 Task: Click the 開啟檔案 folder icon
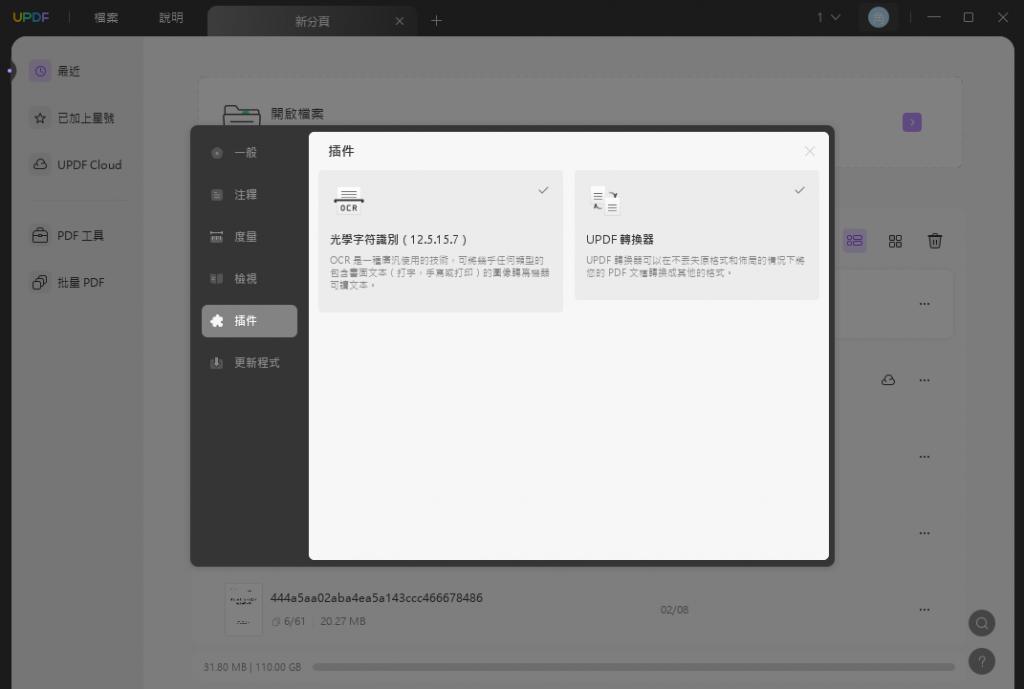pyautogui.click(x=242, y=115)
